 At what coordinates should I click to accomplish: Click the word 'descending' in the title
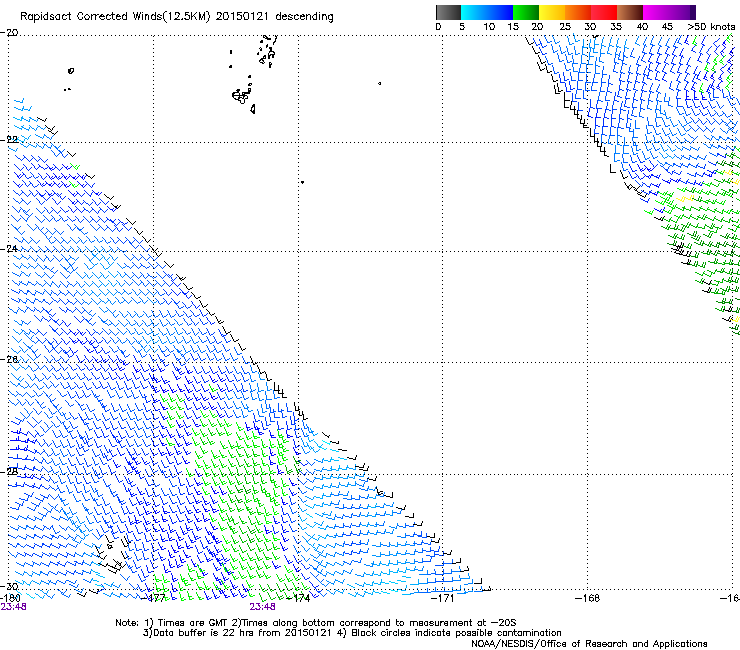304,17
